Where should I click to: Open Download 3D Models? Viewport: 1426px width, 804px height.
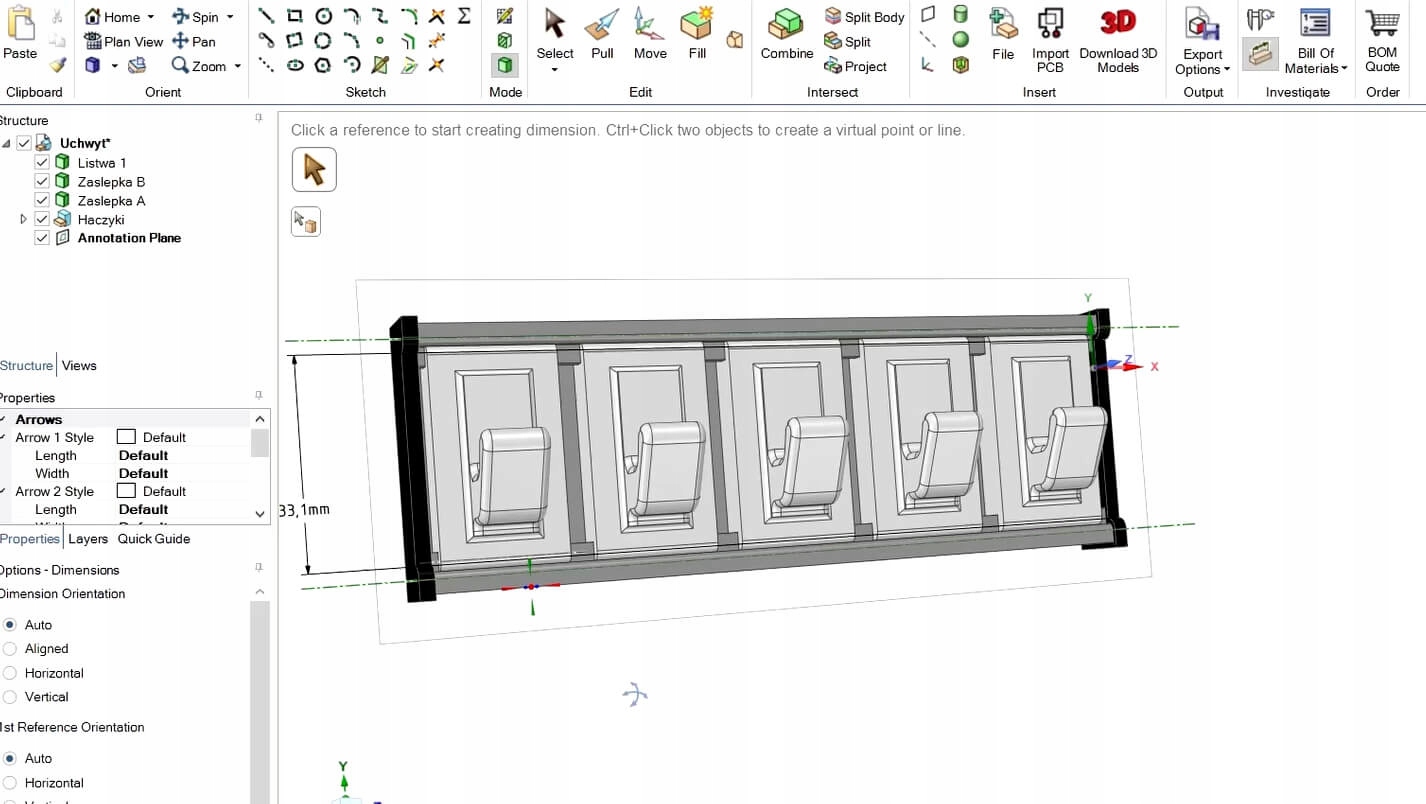[1118, 40]
